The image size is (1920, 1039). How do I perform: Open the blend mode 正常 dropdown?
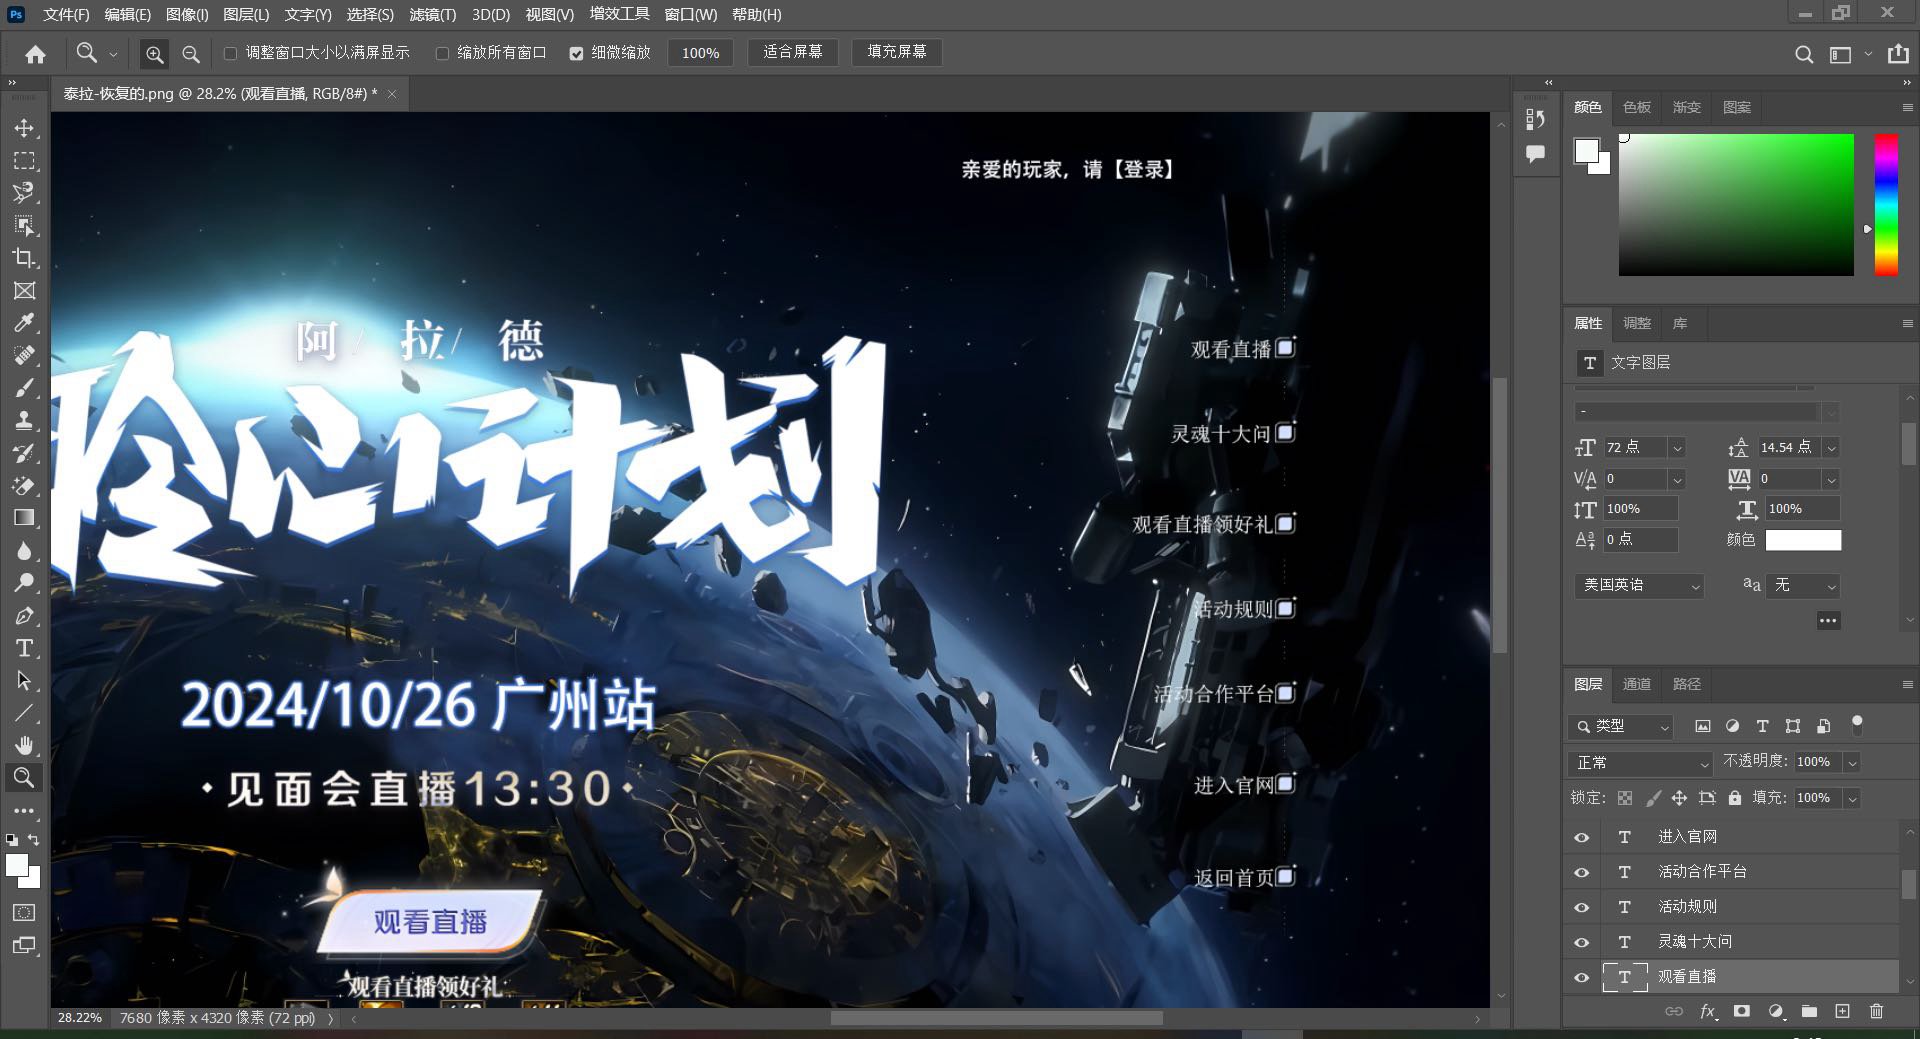(x=1641, y=762)
